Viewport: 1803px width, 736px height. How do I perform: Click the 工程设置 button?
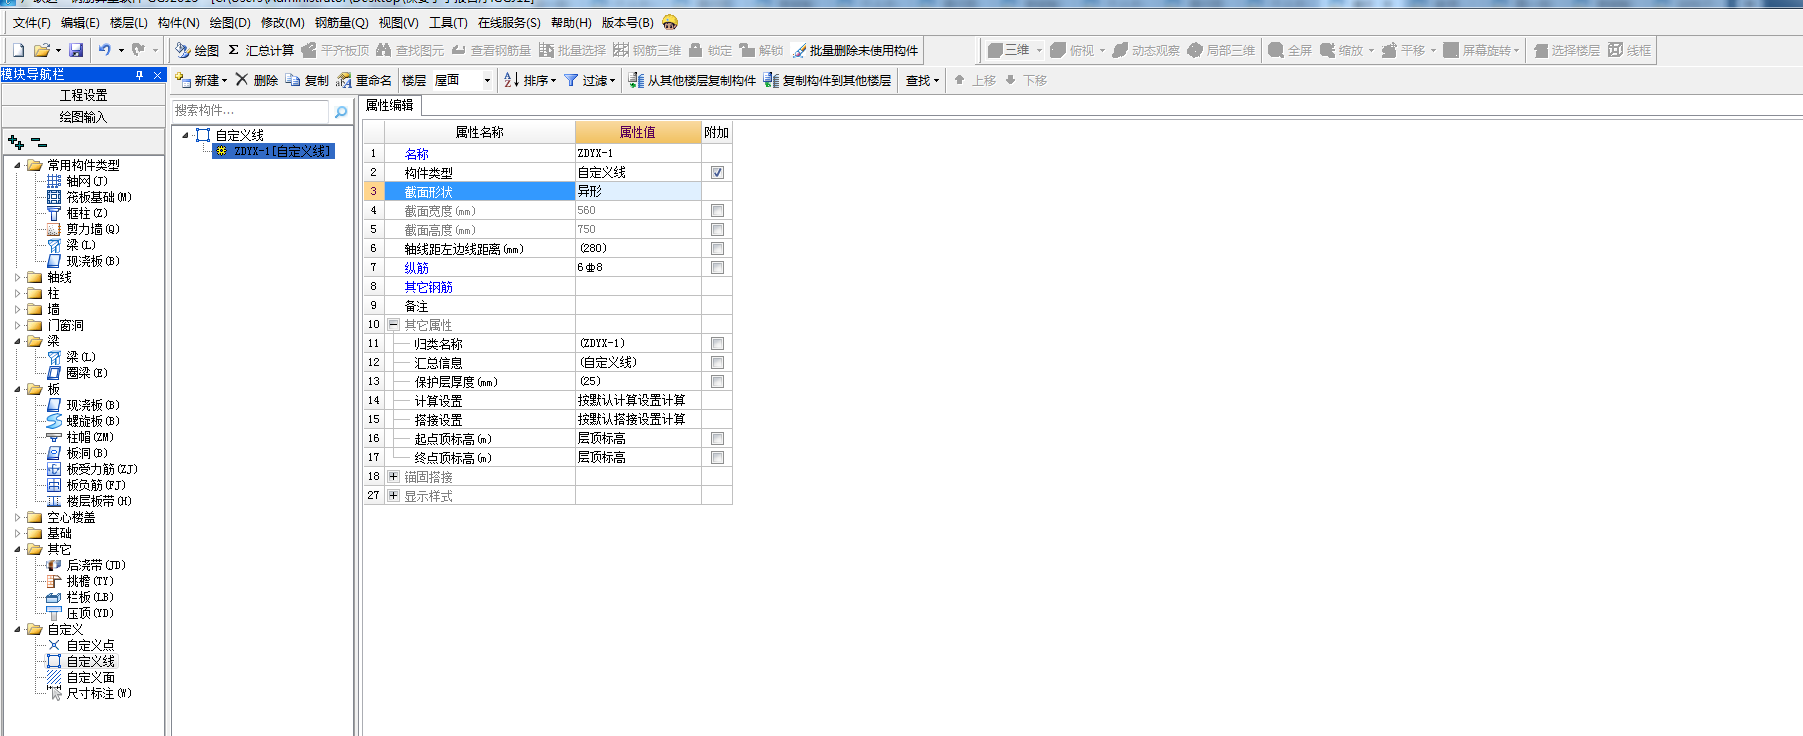click(x=83, y=95)
